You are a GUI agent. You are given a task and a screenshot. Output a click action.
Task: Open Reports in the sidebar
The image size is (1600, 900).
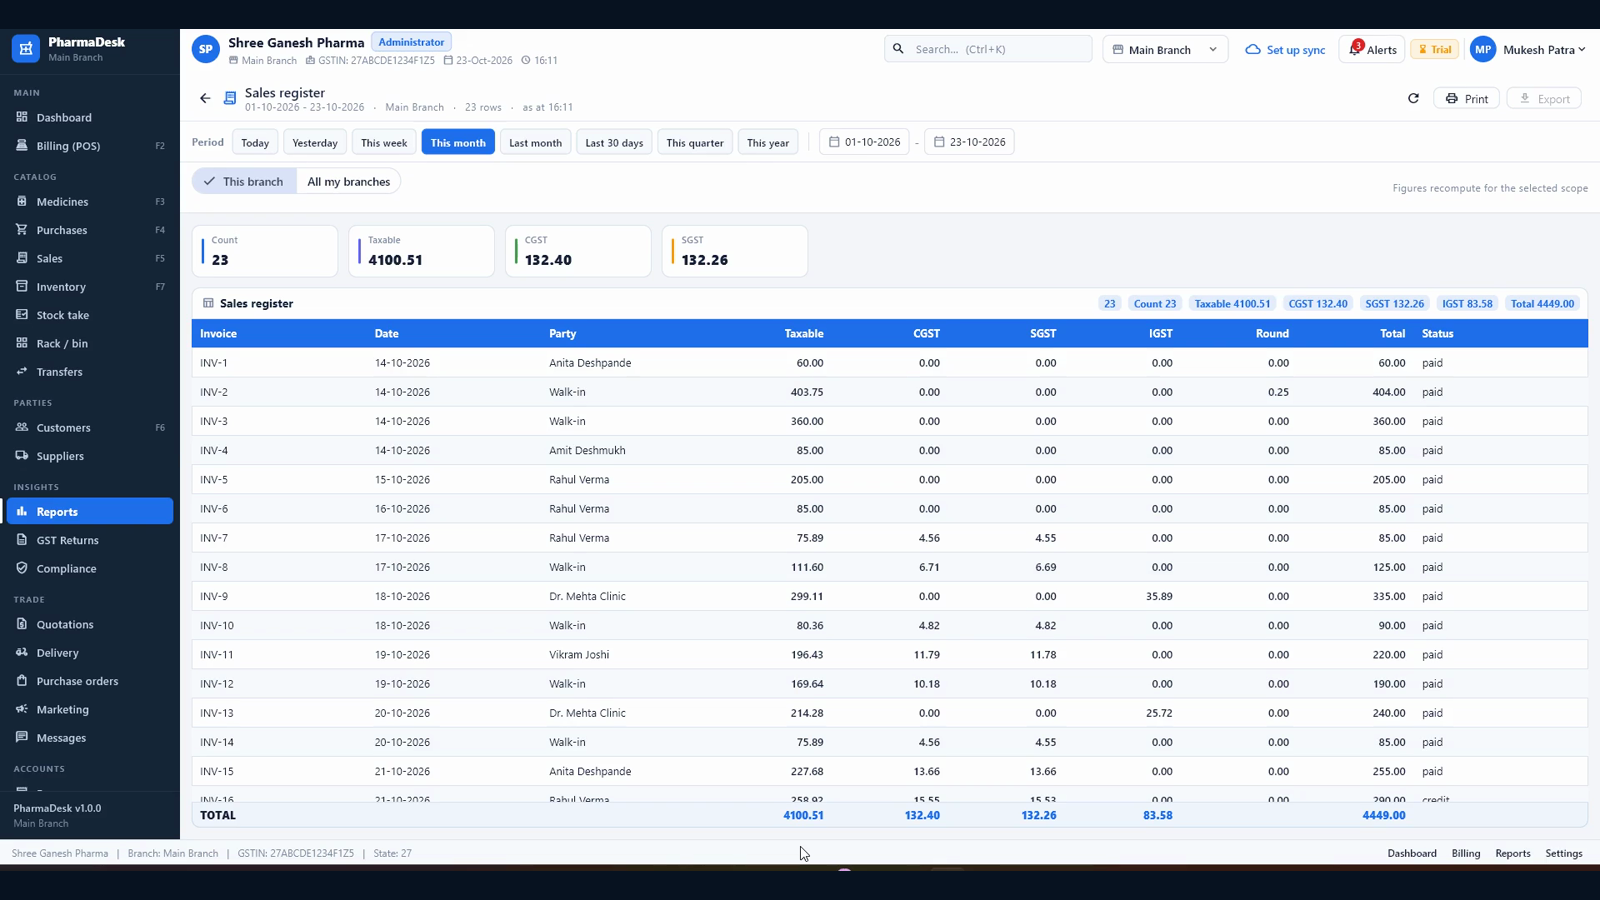point(90,511)
